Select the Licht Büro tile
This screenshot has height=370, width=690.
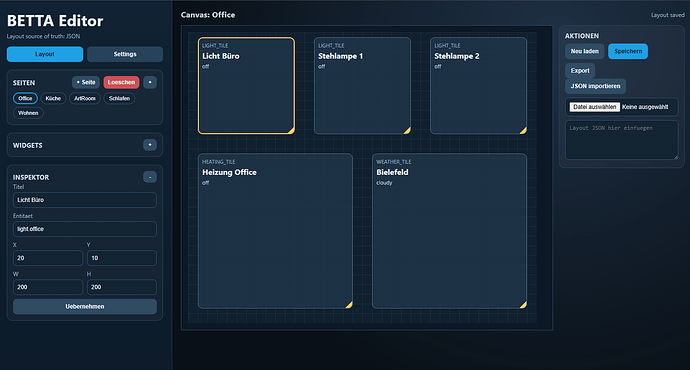pos(246,86)
